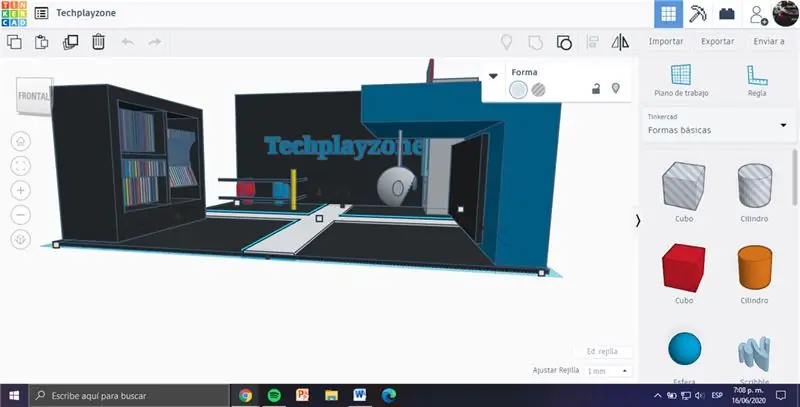Click Ed. rejilla button
Screen dimensions: 800x407
602,351
